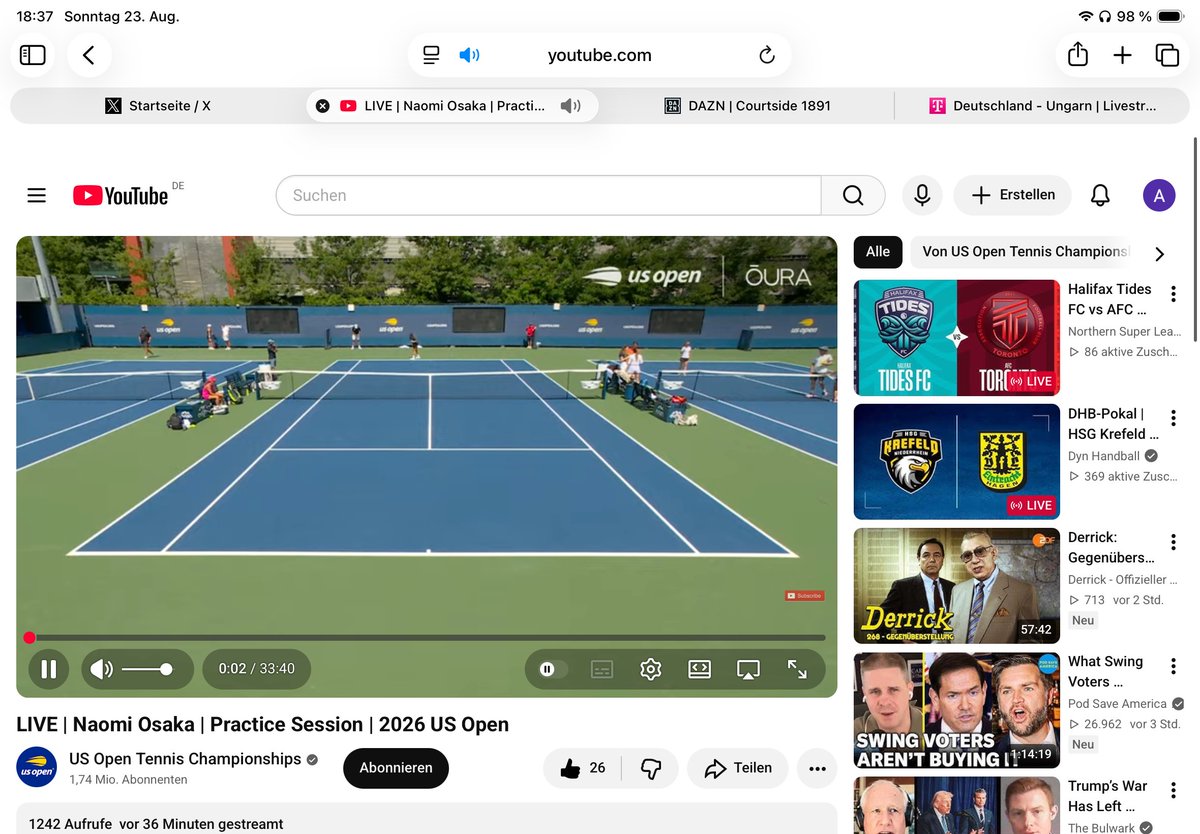Click the video title text
Image resolution: width=1200 pixels, height=834 pixels.
coord(263,724)
